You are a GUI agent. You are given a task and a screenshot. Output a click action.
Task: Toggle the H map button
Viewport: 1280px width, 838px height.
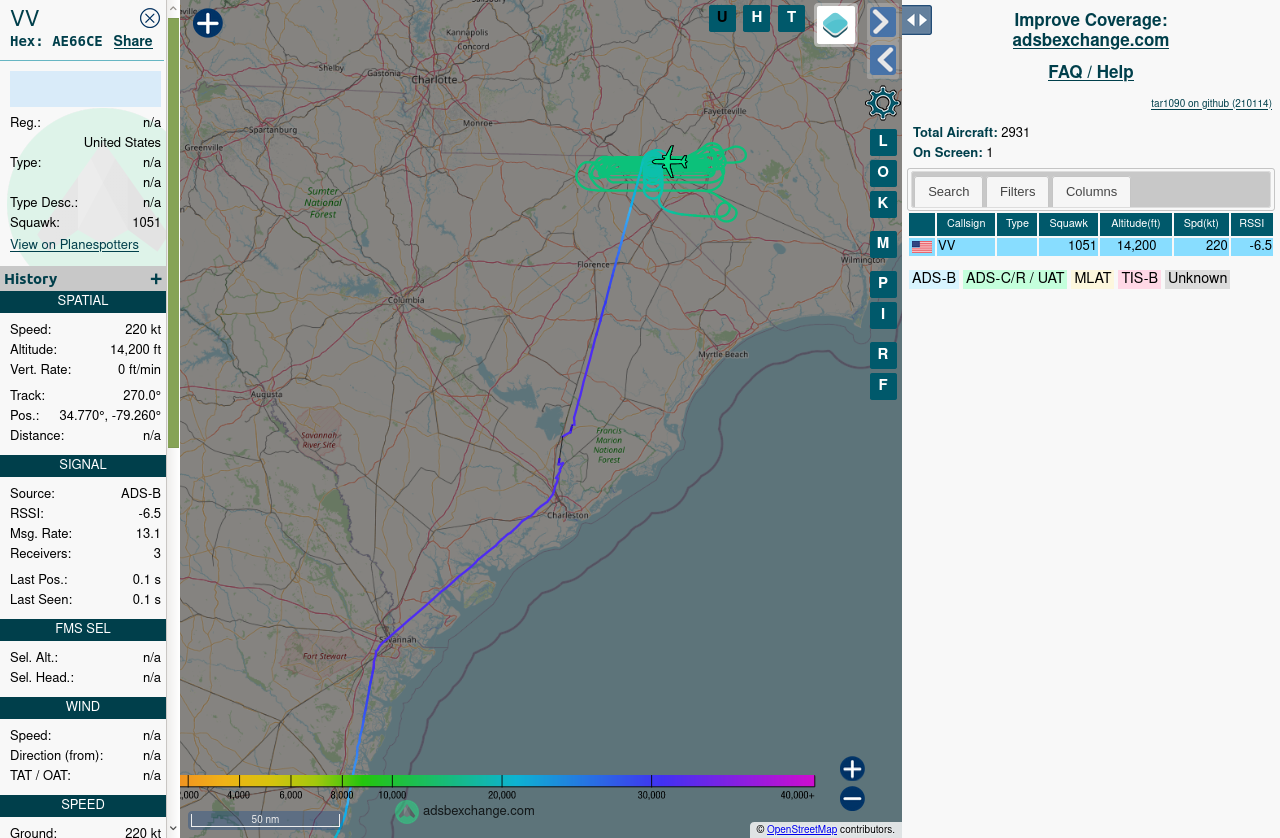click(757, 18)
